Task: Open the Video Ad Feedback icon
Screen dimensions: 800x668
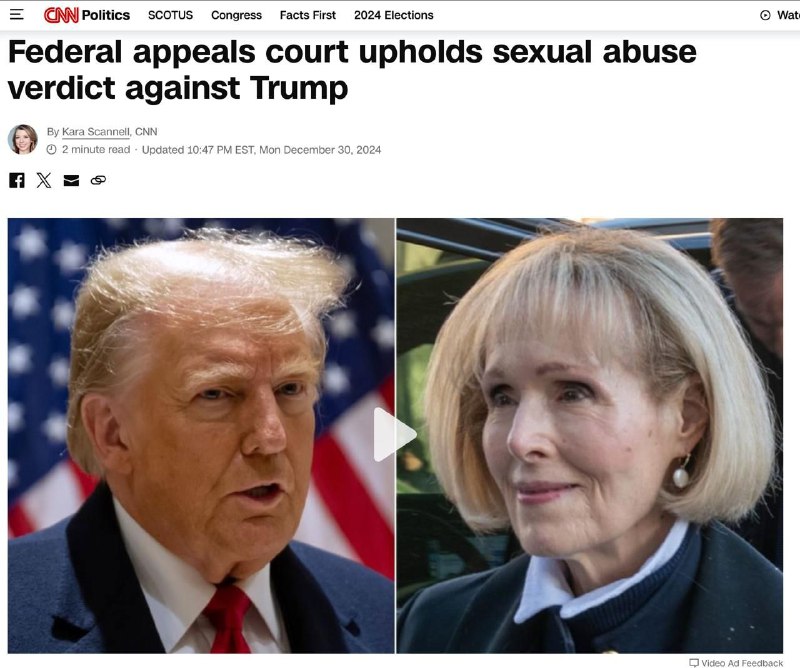Action: tap(694, 663)
